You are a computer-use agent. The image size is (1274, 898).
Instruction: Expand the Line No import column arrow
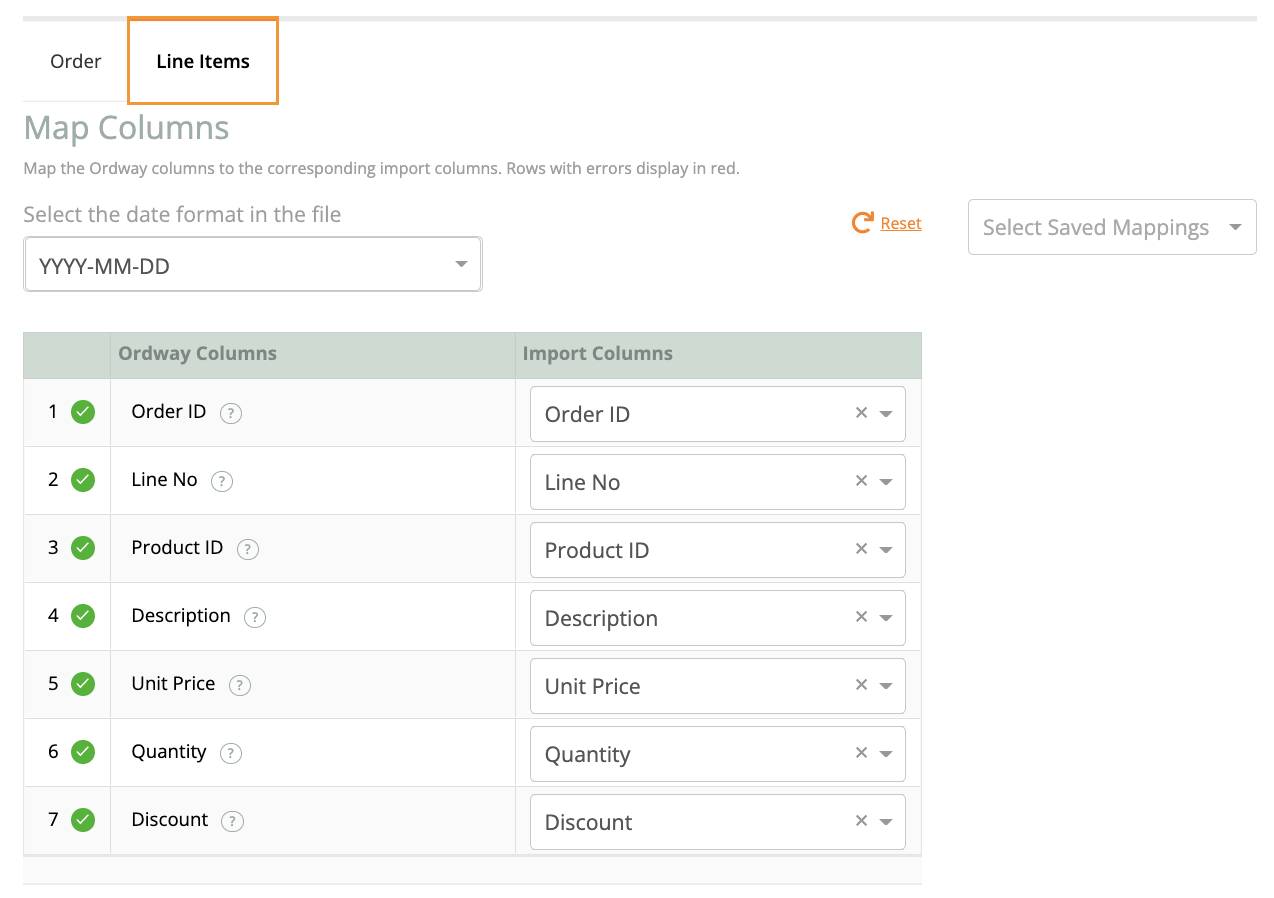(886, 482)
